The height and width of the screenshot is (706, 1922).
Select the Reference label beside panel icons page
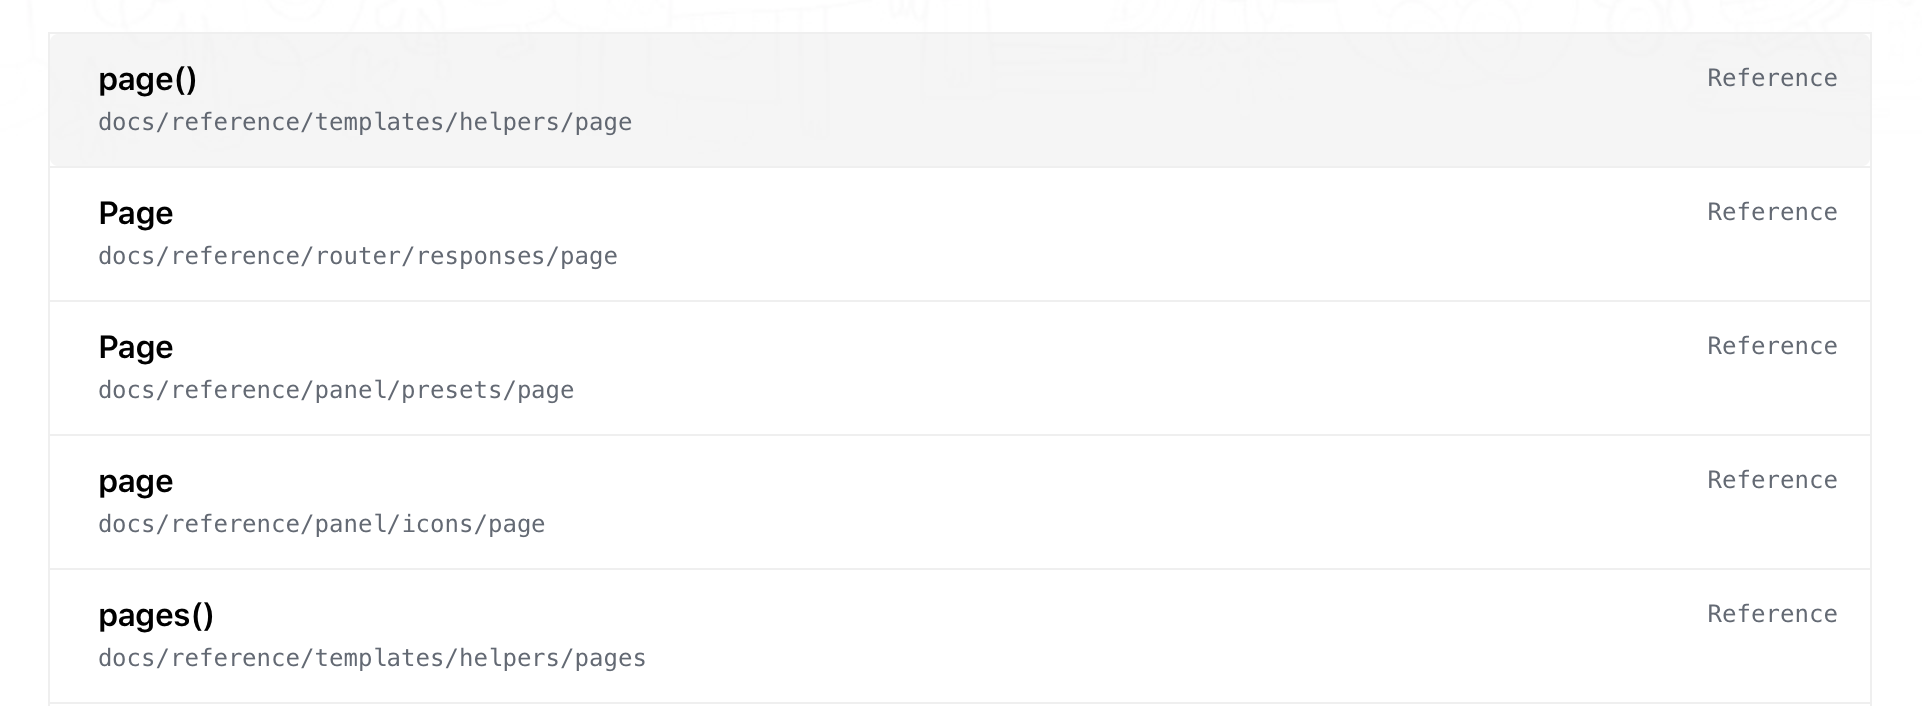(1772, 479)
